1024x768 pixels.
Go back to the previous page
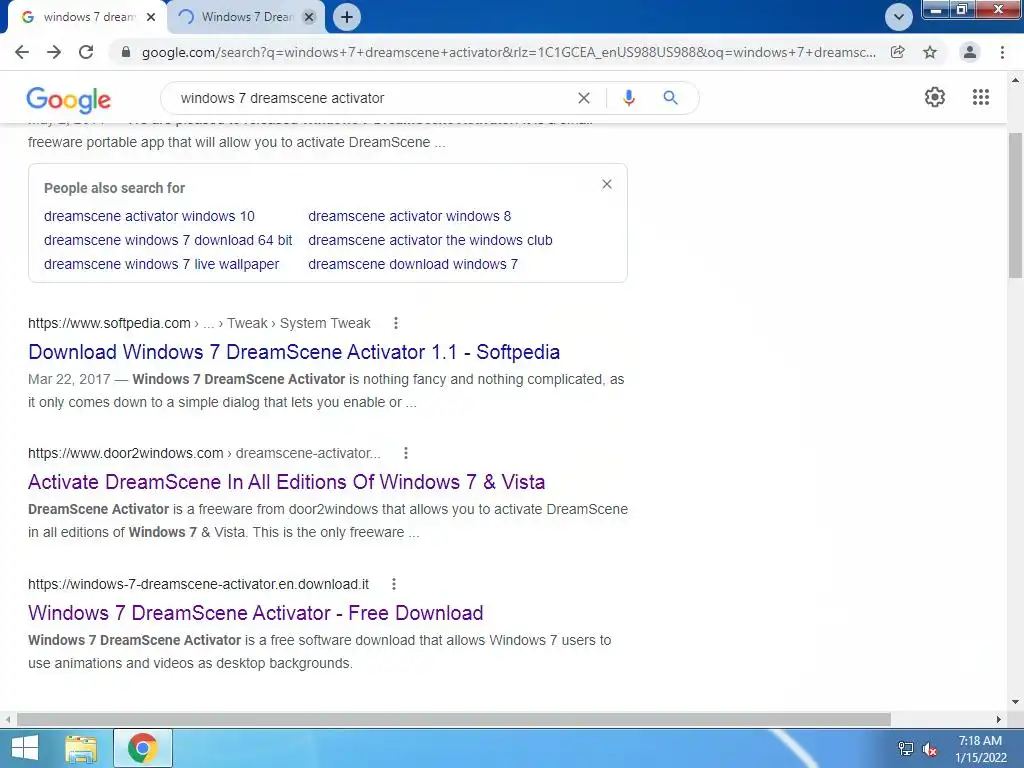tap(22, 52)
